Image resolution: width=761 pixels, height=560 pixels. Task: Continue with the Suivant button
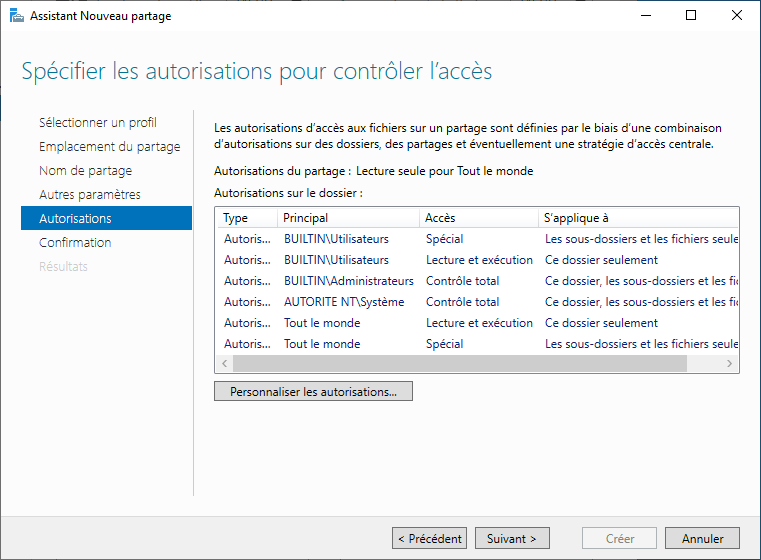[x=512, y=538]
